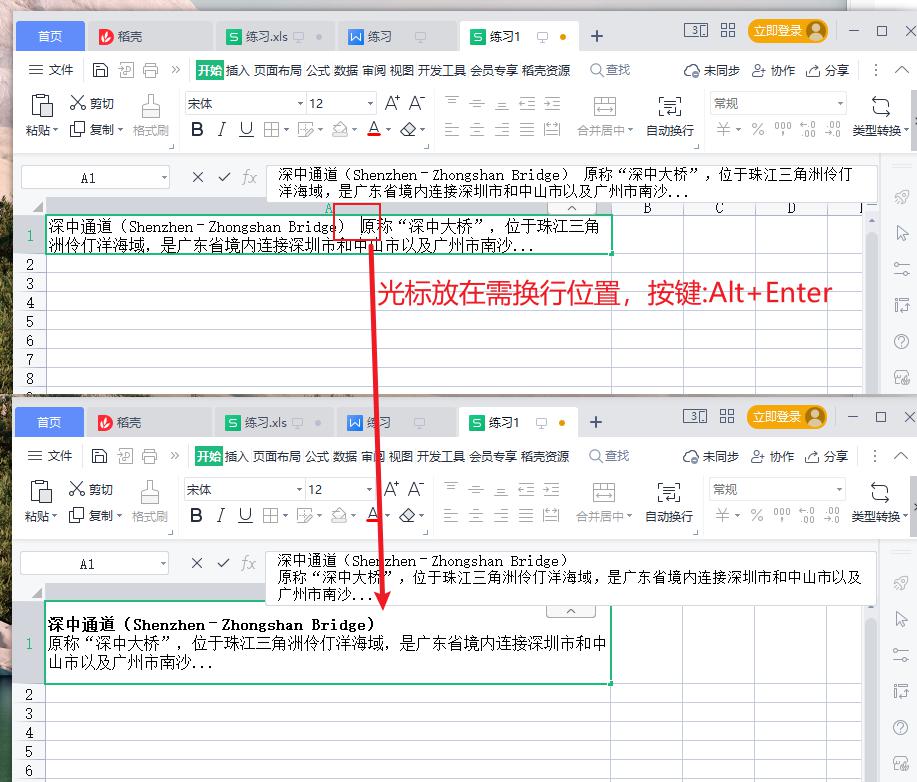Toggle Bold in the lower window
Viewport: 917px width, 782px height.
click(x=196, y=515)
